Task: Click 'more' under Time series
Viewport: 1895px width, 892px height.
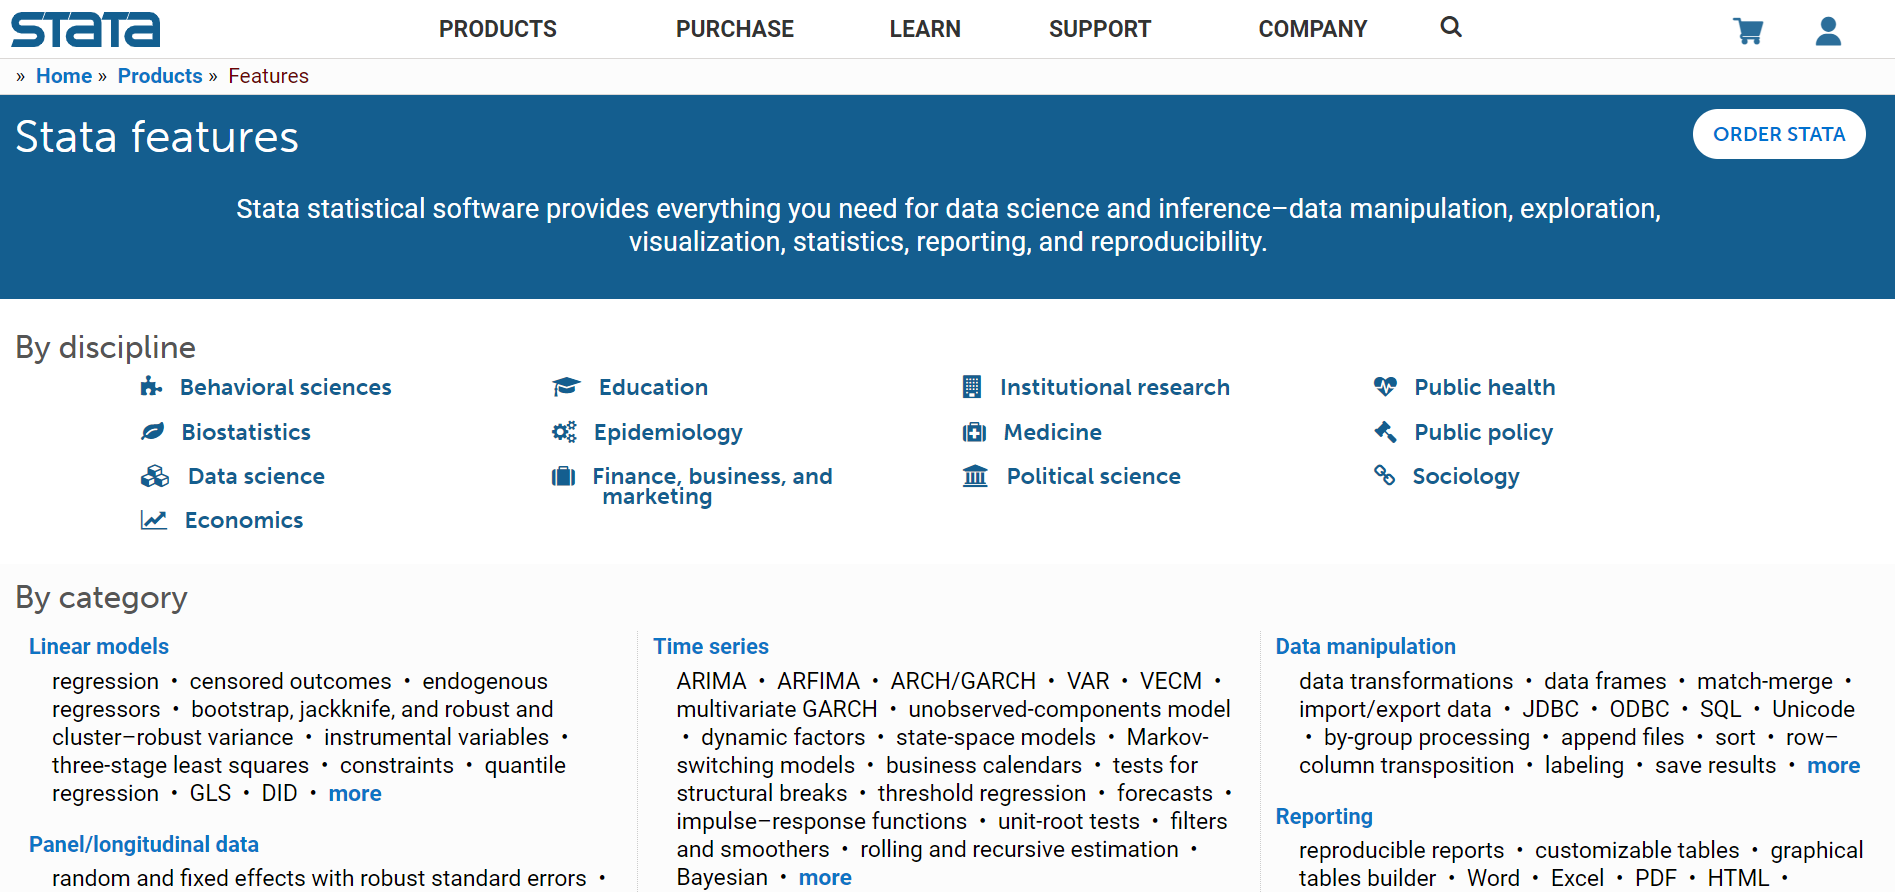Action: [825, 877]
